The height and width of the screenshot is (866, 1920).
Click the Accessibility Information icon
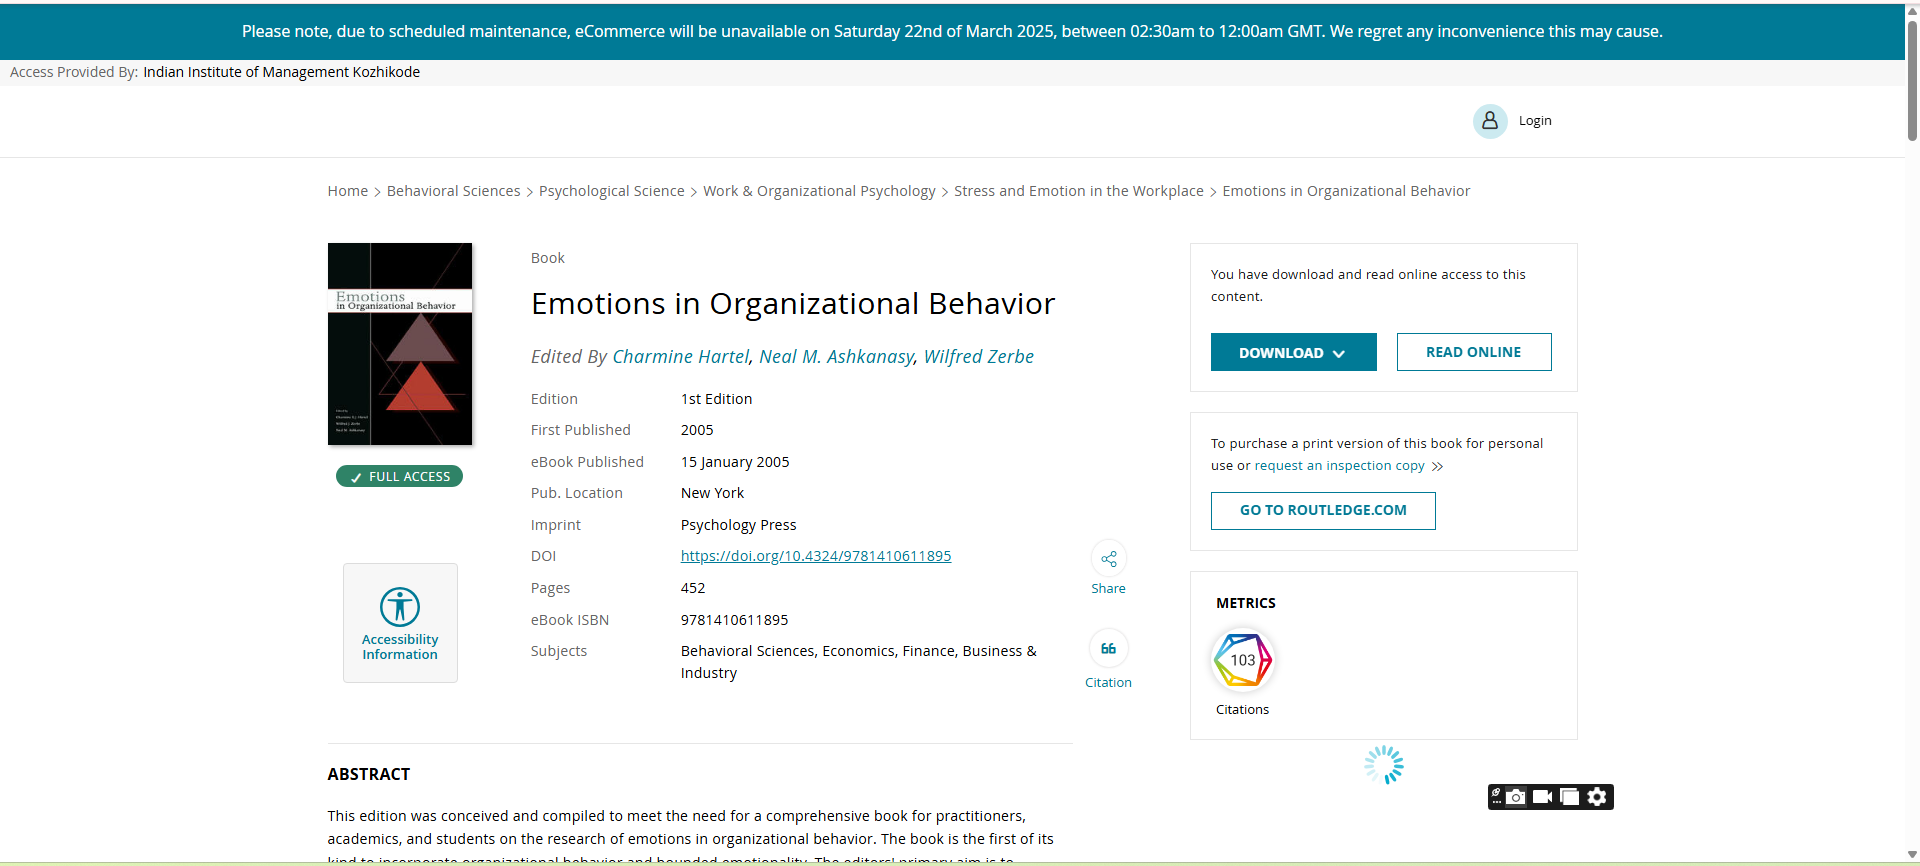click(400, 607)
